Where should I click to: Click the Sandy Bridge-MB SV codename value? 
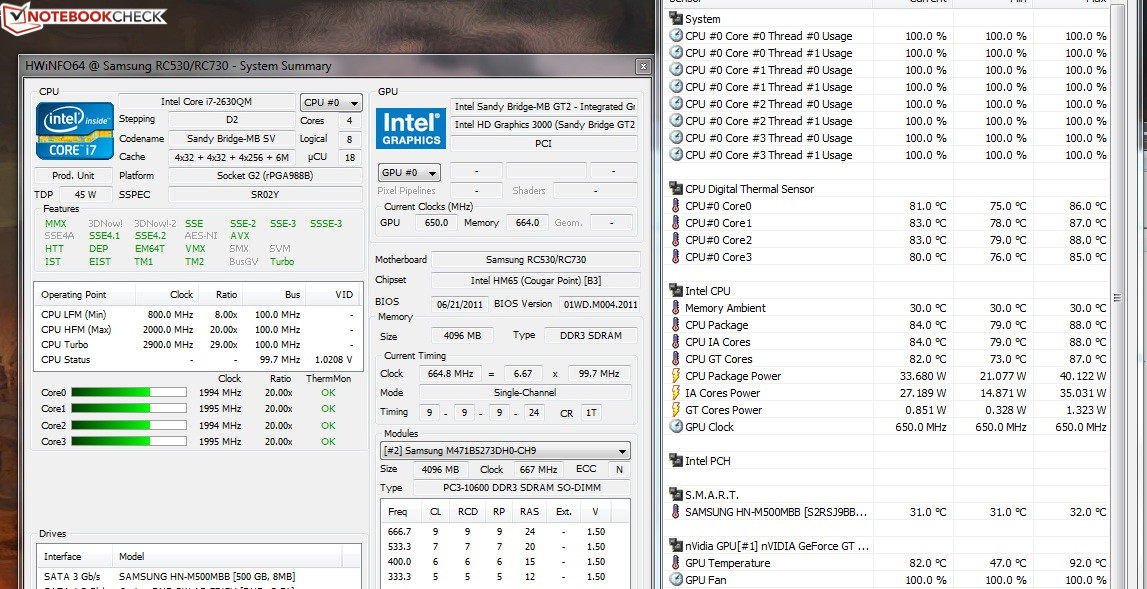click(x=231, y=138)
